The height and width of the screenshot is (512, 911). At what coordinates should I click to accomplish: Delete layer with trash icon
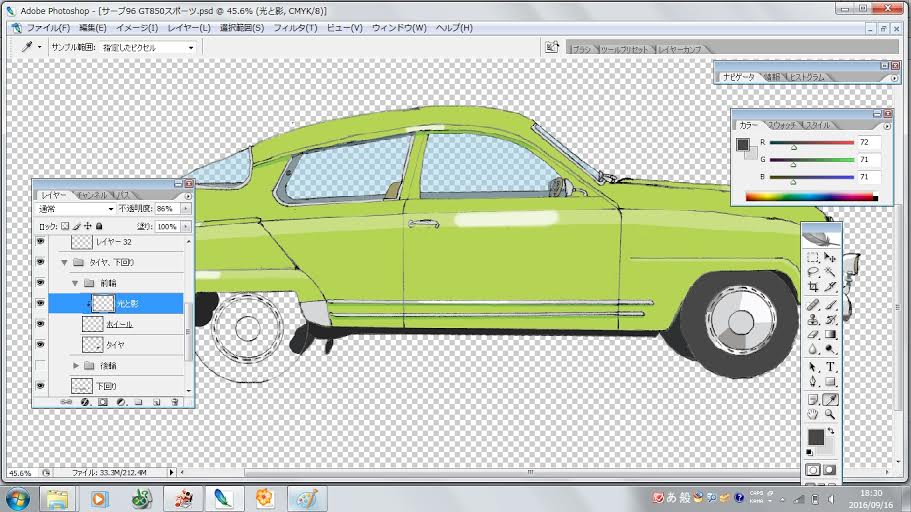tap(174, 402)
